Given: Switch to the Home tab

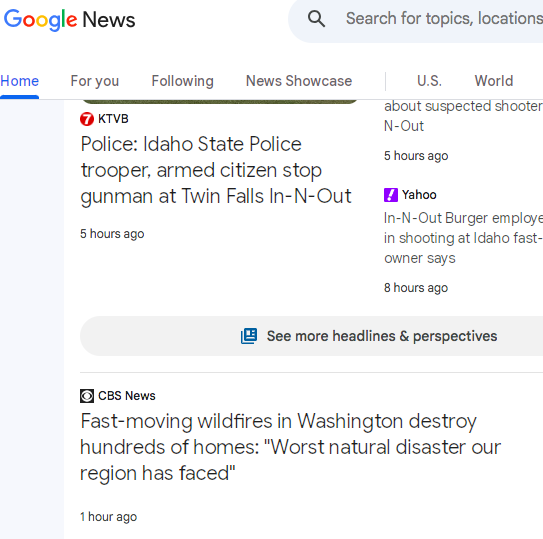Looking at the screenshot, I should (x=19, y=81).
